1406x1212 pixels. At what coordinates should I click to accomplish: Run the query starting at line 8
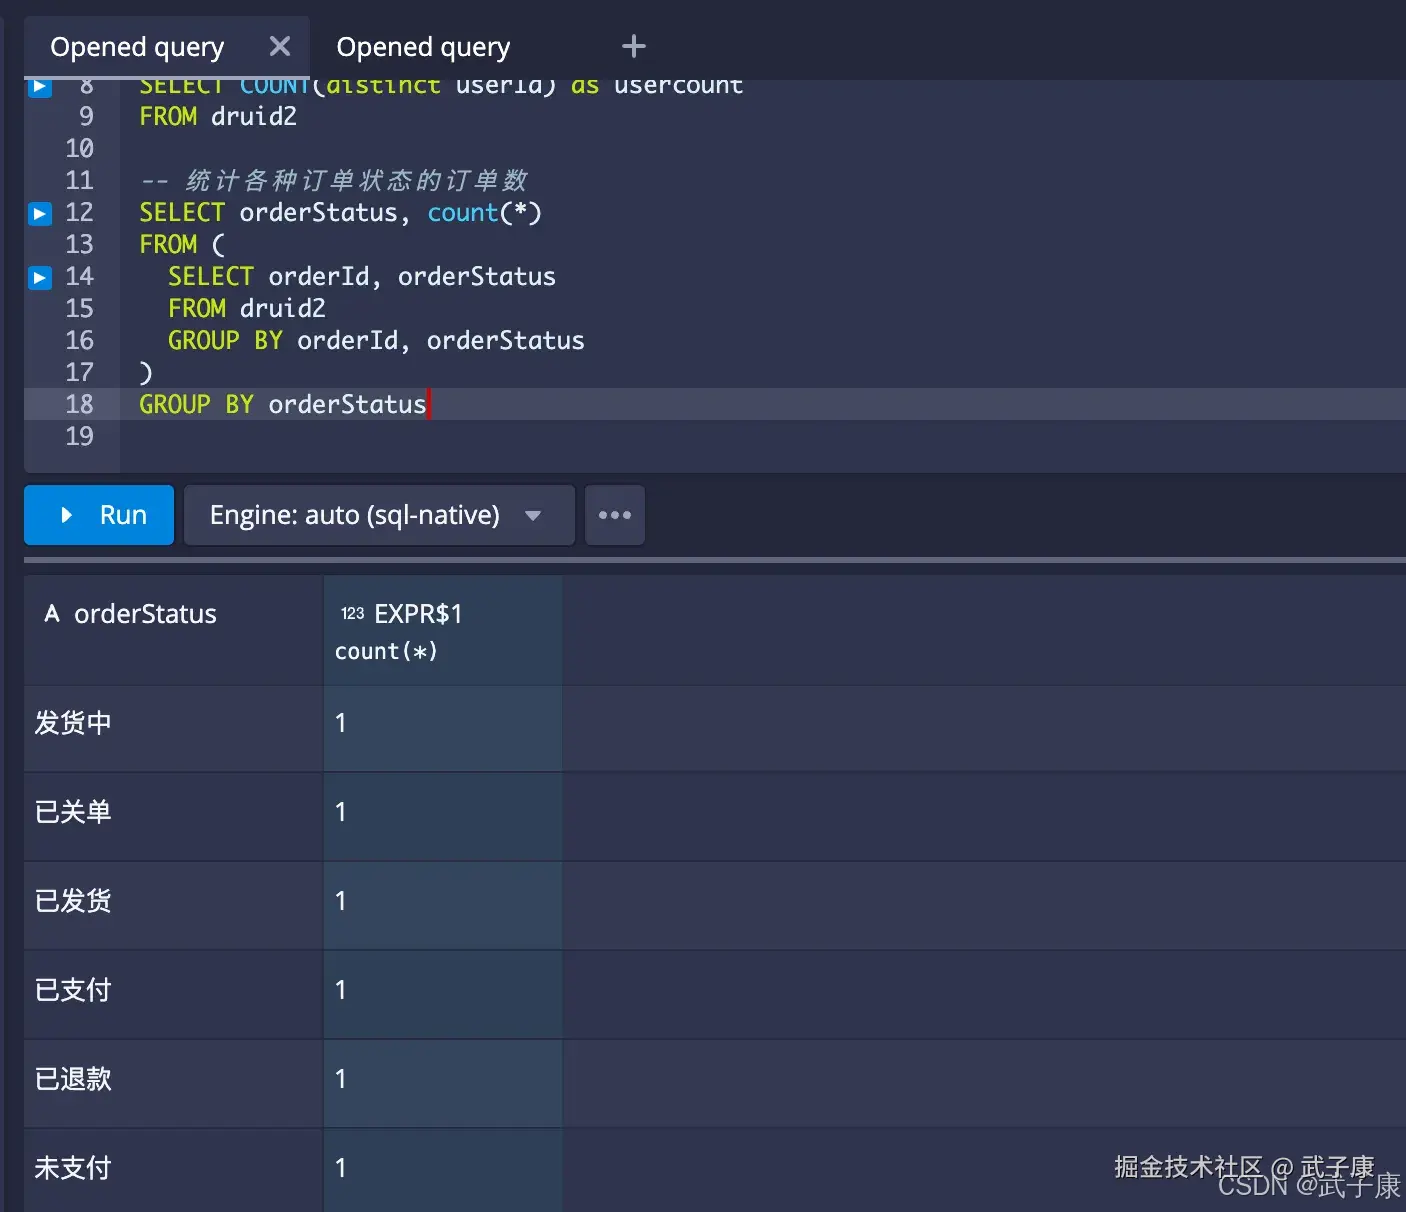[x=40, y=86]
